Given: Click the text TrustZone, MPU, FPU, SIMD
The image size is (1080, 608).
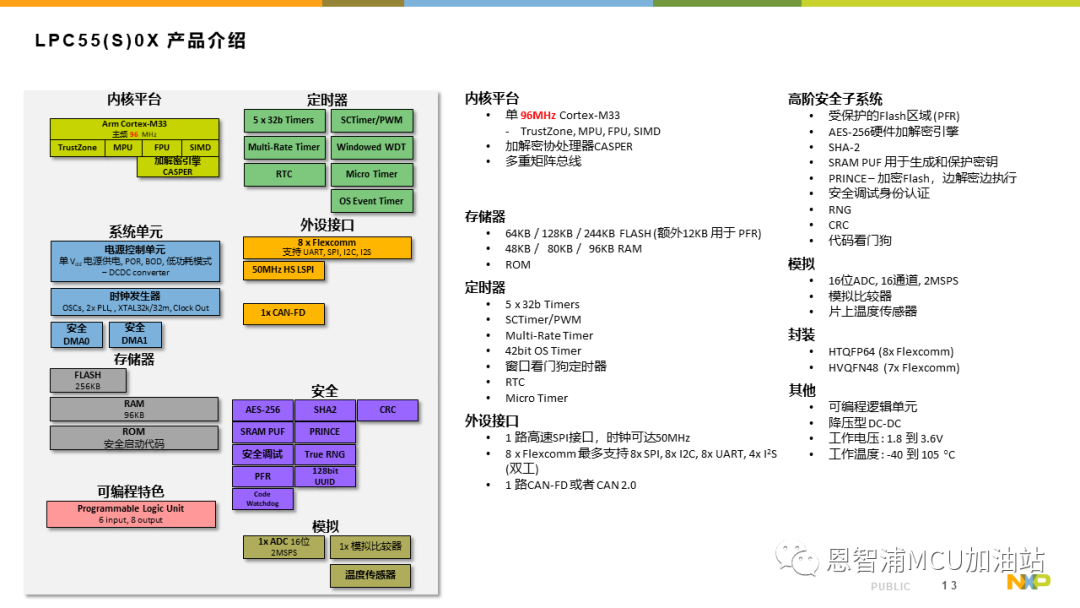Looking at the screenshot, I should pyautogui.click(x=590, y=132).
